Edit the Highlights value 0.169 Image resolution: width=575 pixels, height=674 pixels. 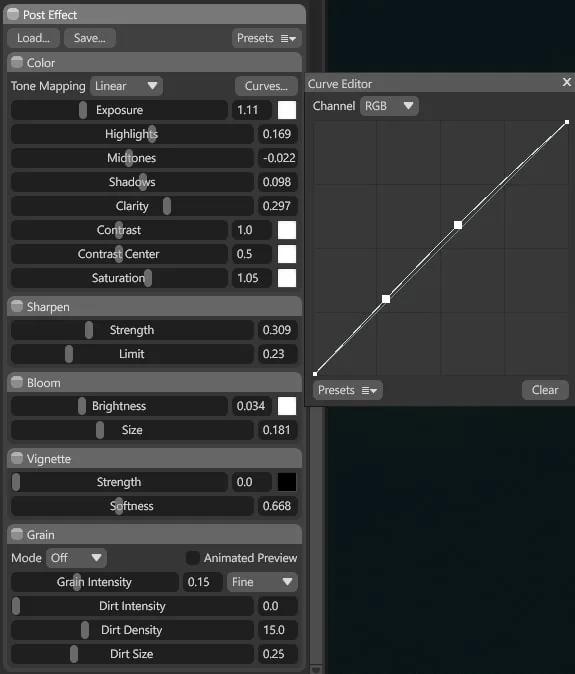click(277, 134)
